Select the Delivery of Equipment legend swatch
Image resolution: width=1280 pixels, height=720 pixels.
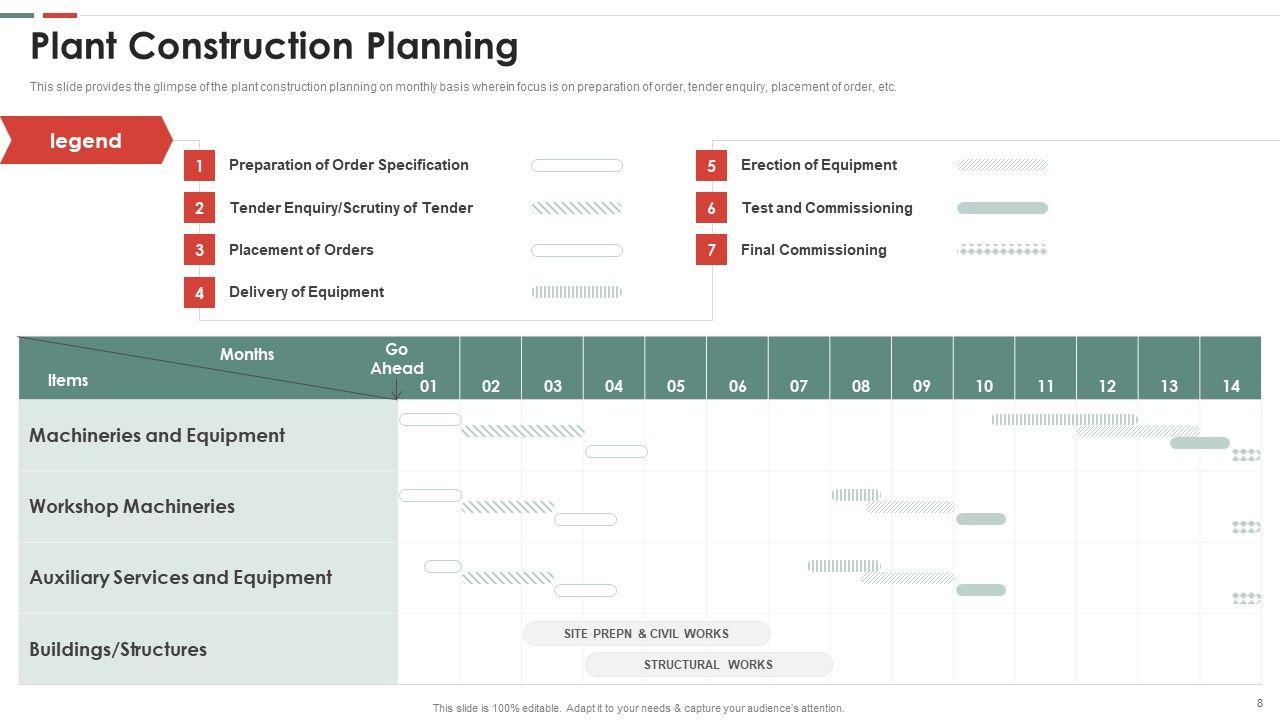coord(576,292)
